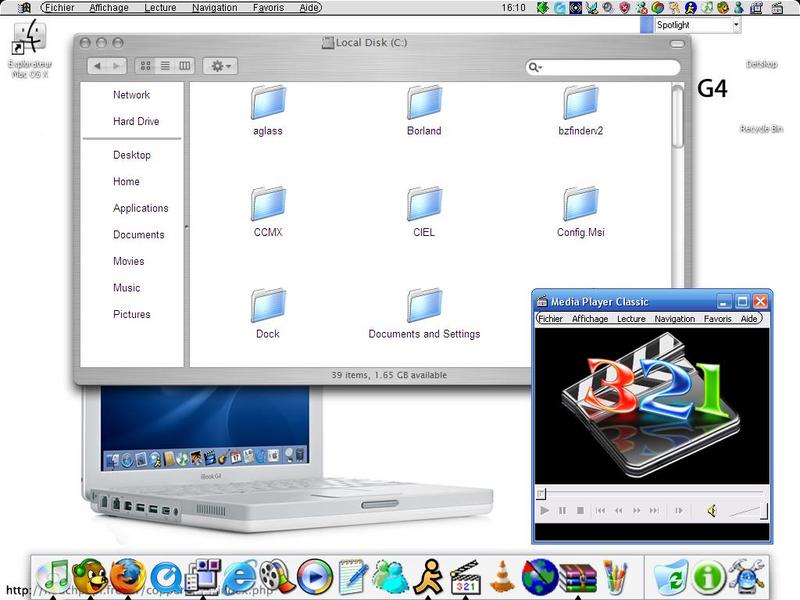
Task: Open the bear with headphones dock icon
Action: [x=90, y=576]
